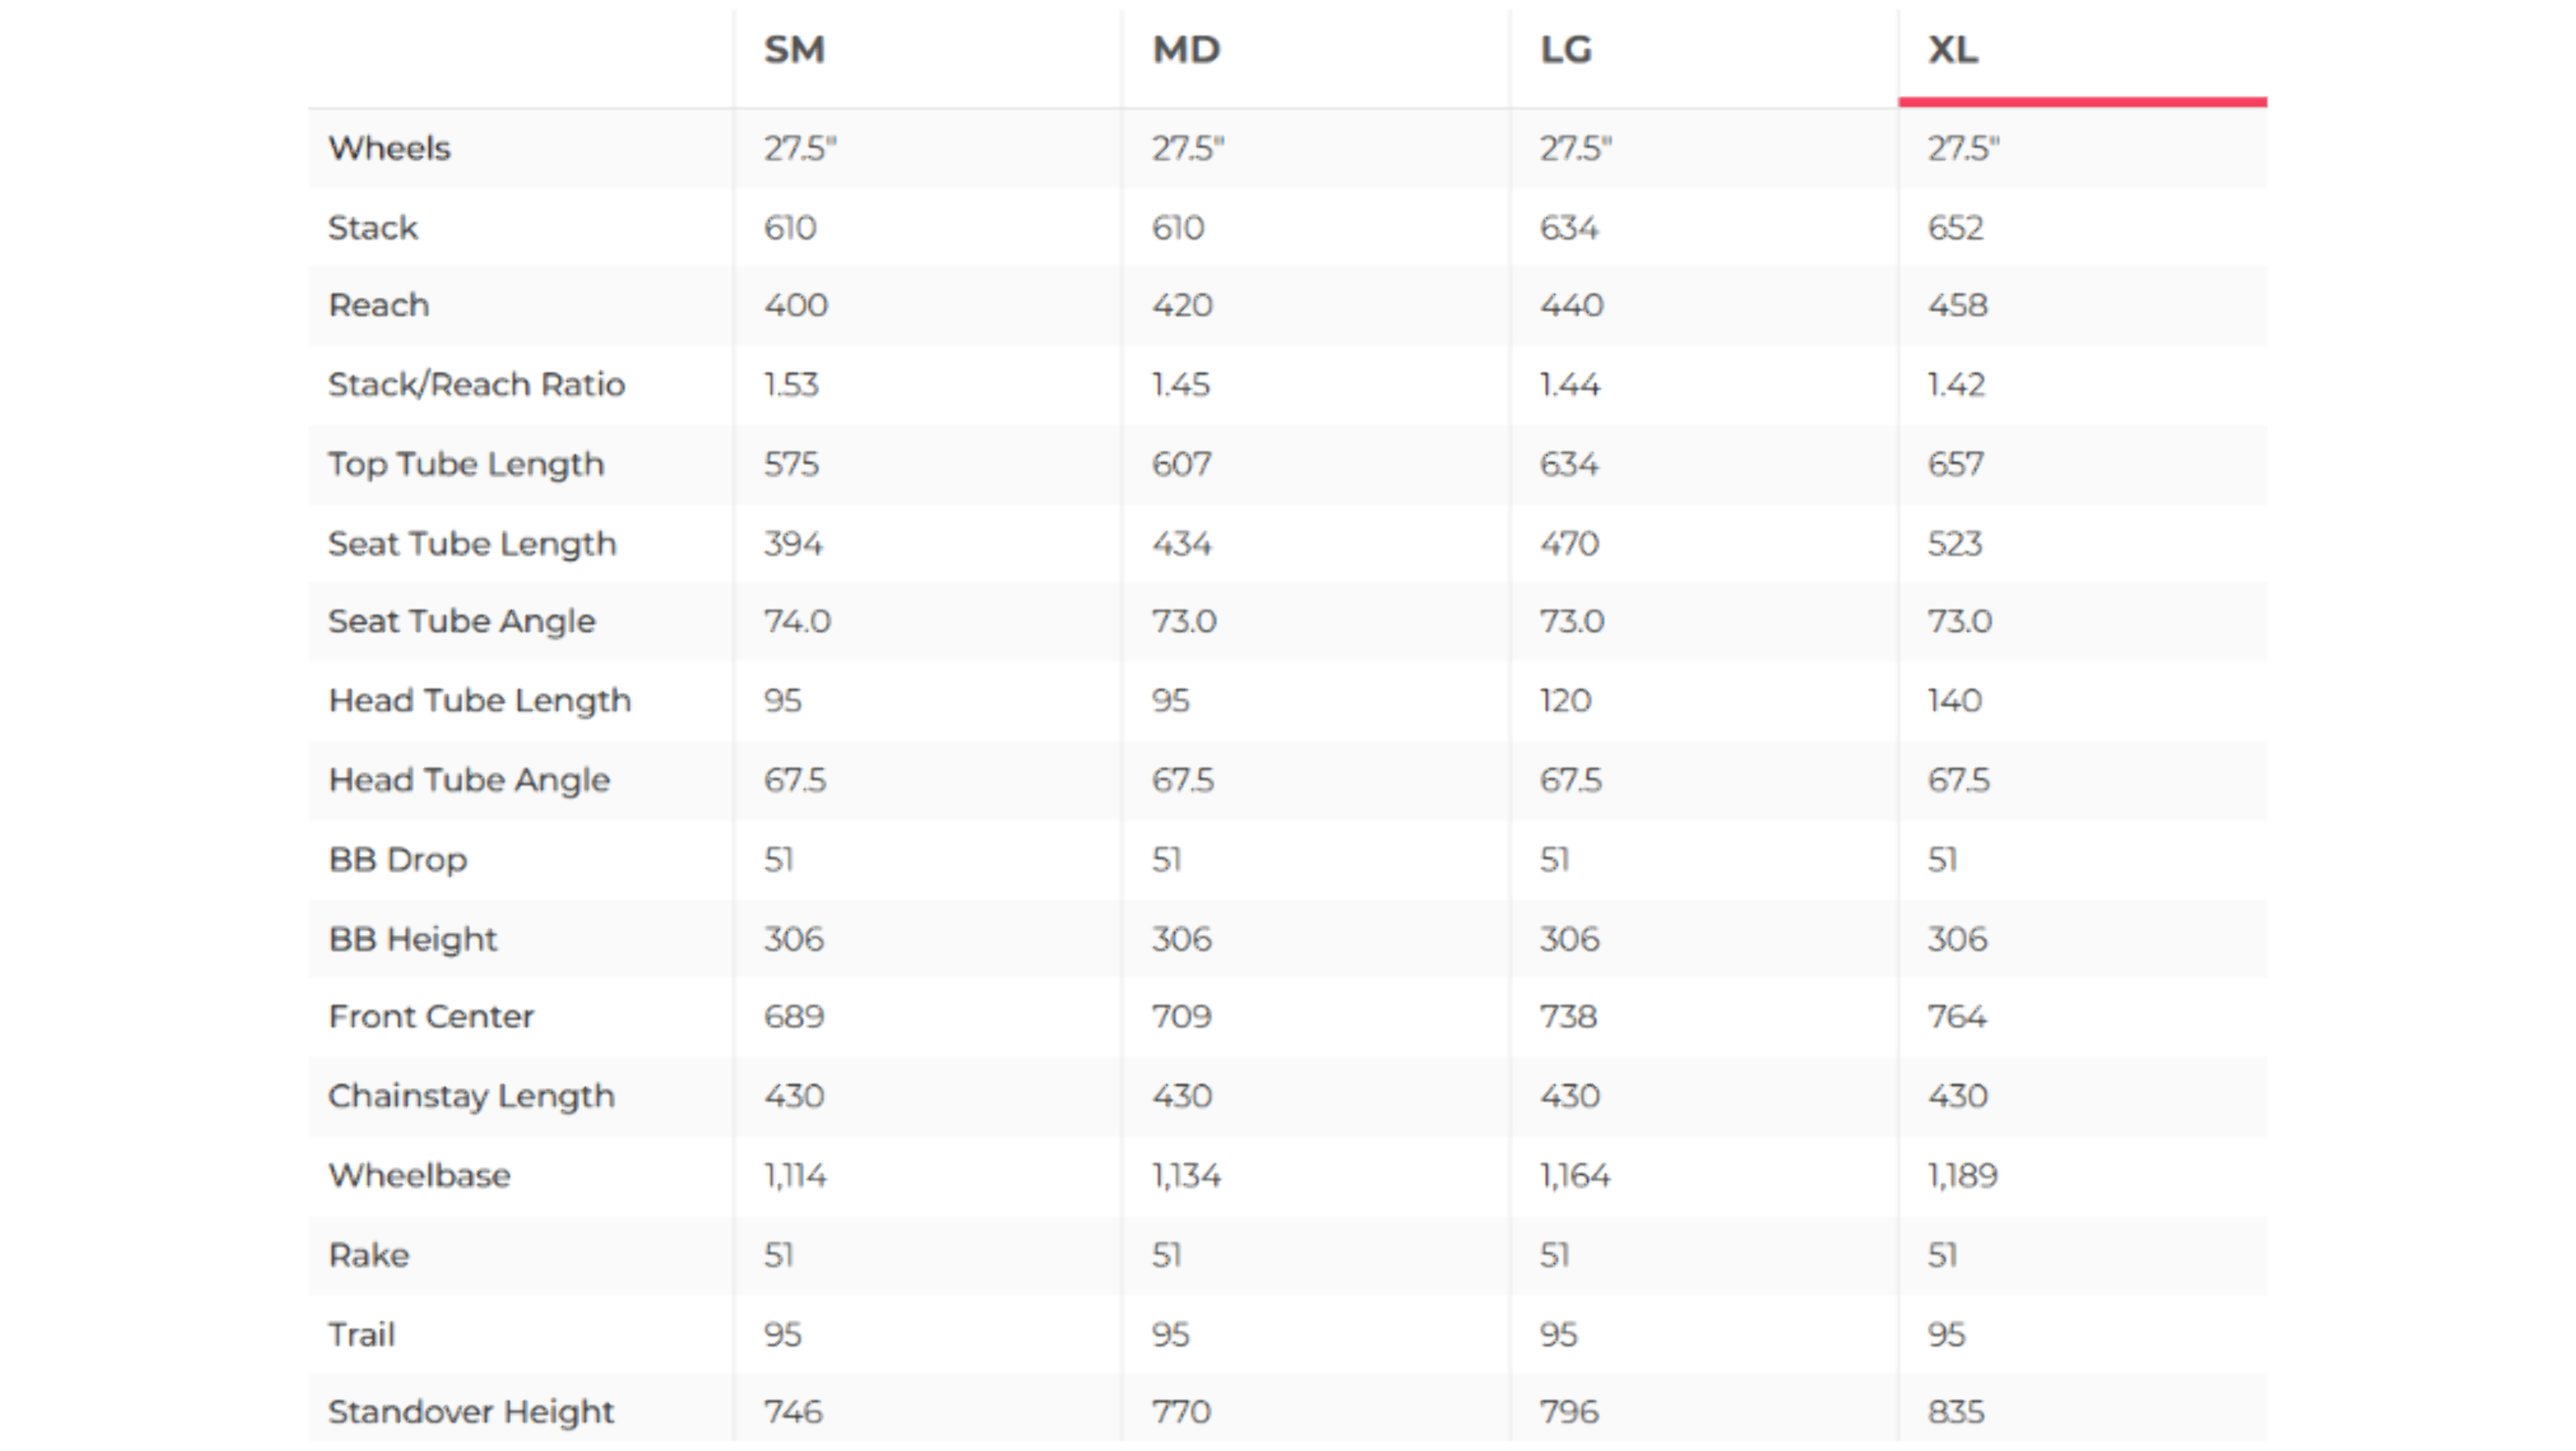Click the Seat Tube Angle label

[461, 621]
